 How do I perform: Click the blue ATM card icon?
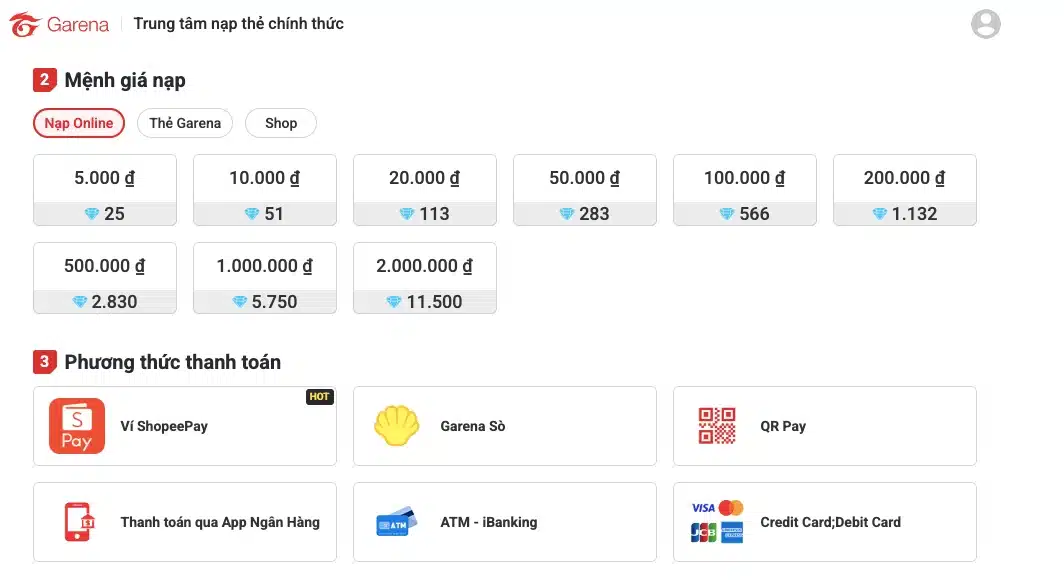(397, 522)
